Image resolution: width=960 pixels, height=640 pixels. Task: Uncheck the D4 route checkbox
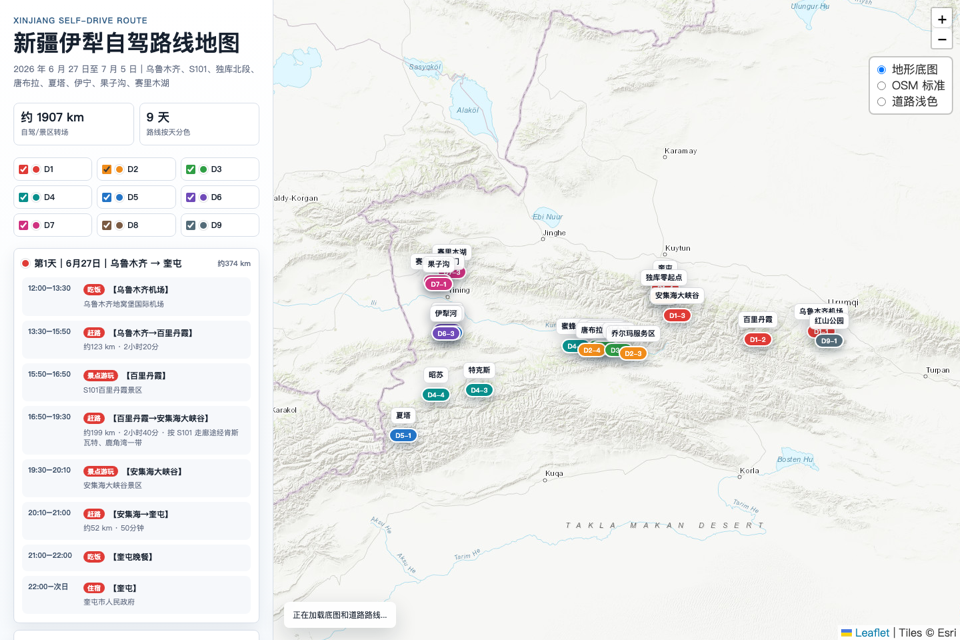click(23, 197)
